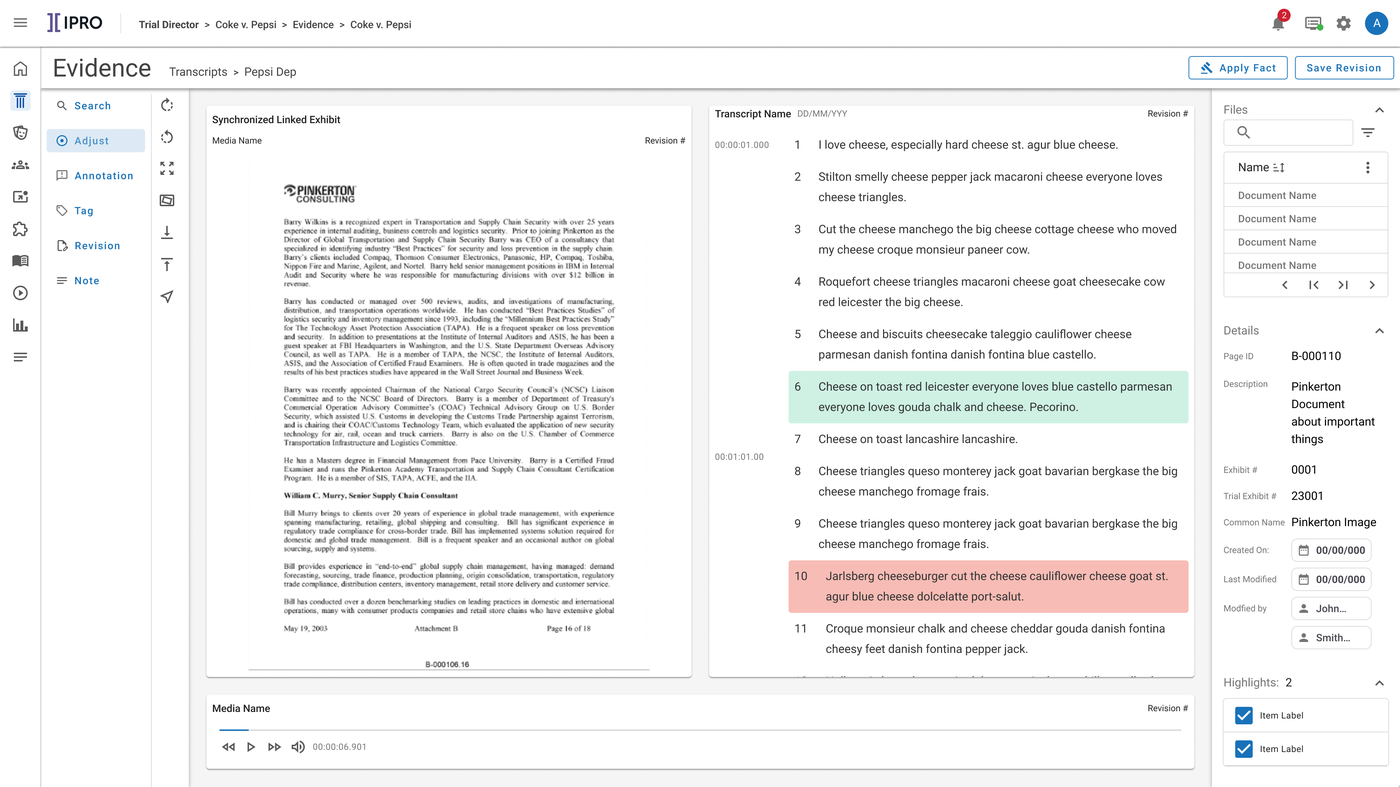Select the Tag tool tab
Screen dimensions: 1400x787
[x=96, y=211]
